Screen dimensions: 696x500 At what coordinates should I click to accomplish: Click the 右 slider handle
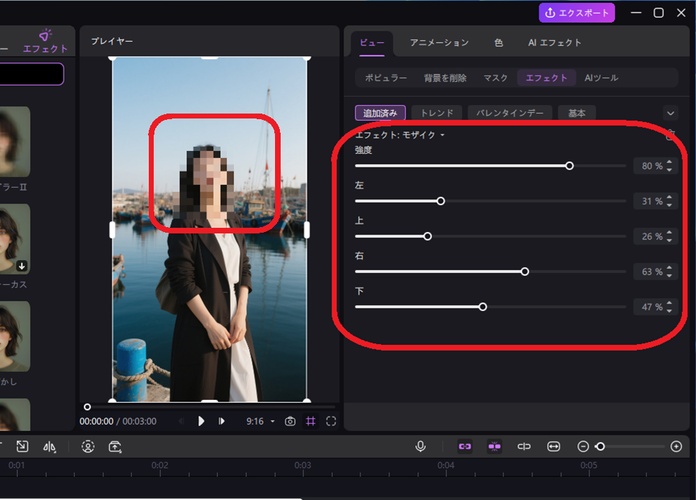point(525,271)
